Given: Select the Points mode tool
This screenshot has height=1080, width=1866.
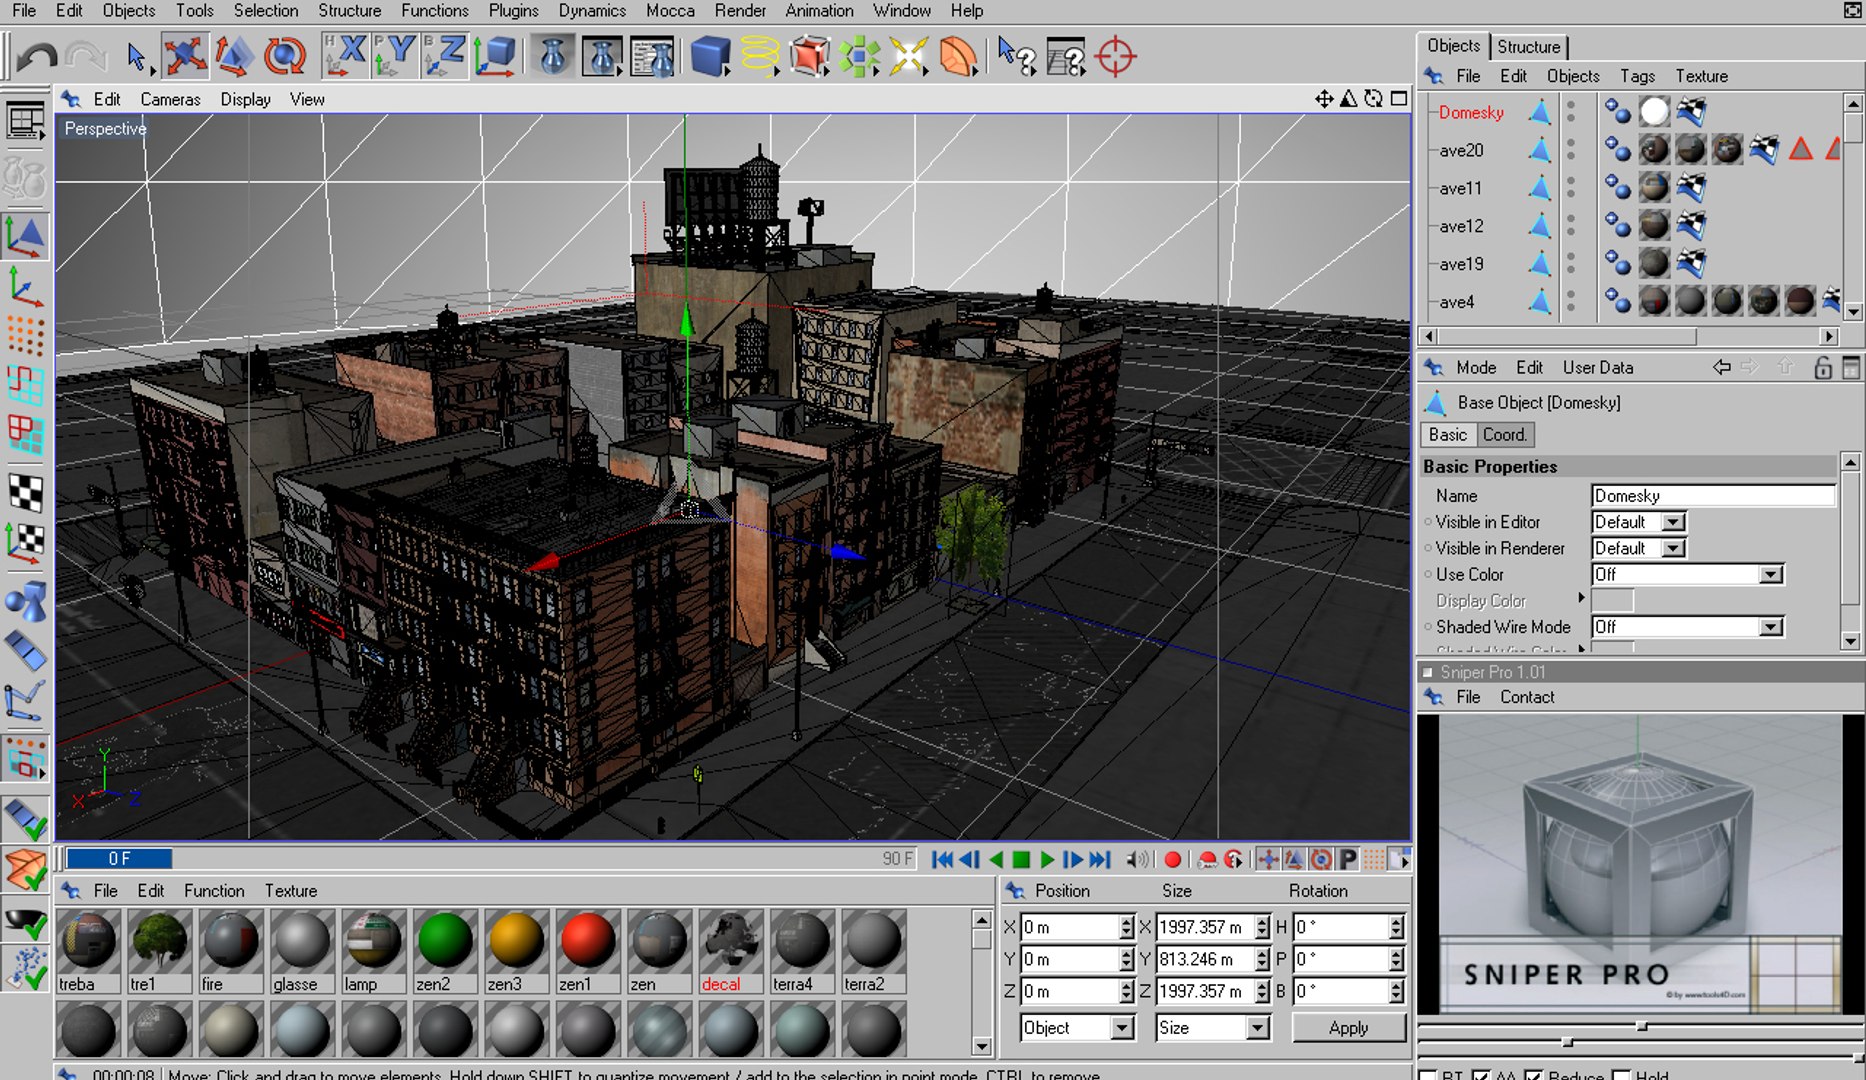Looking at the screenshot, I should click(x=25, y=334).
